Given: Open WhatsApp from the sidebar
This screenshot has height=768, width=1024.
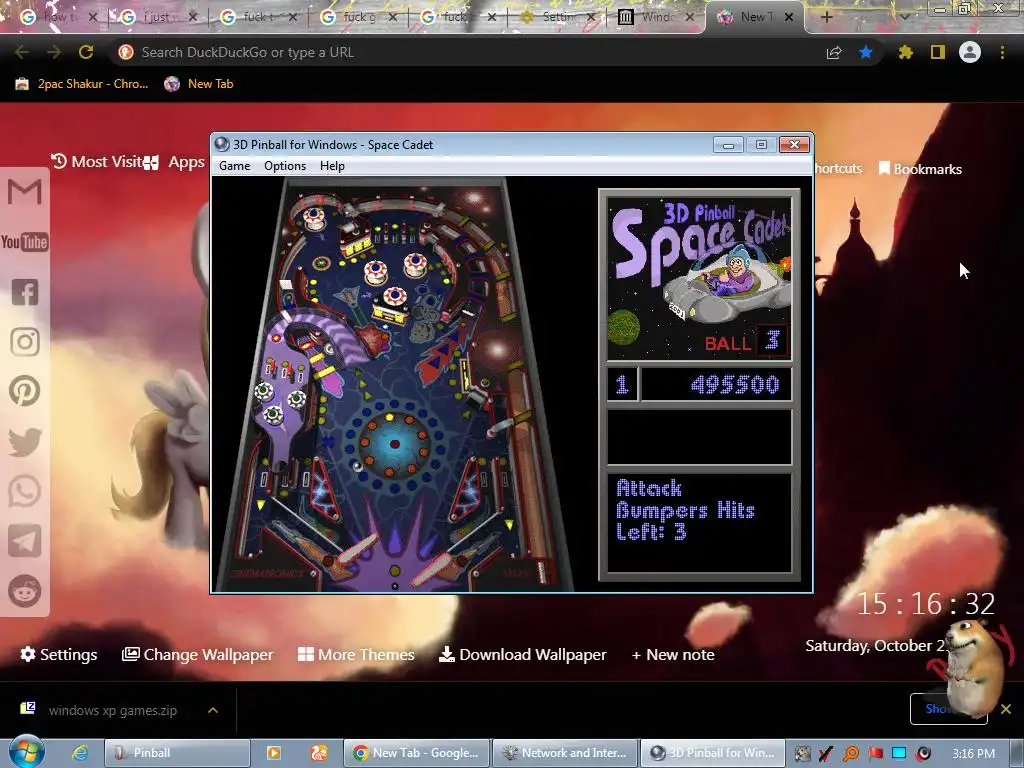Looking at the screenshot, I should (x=25, y=491).
